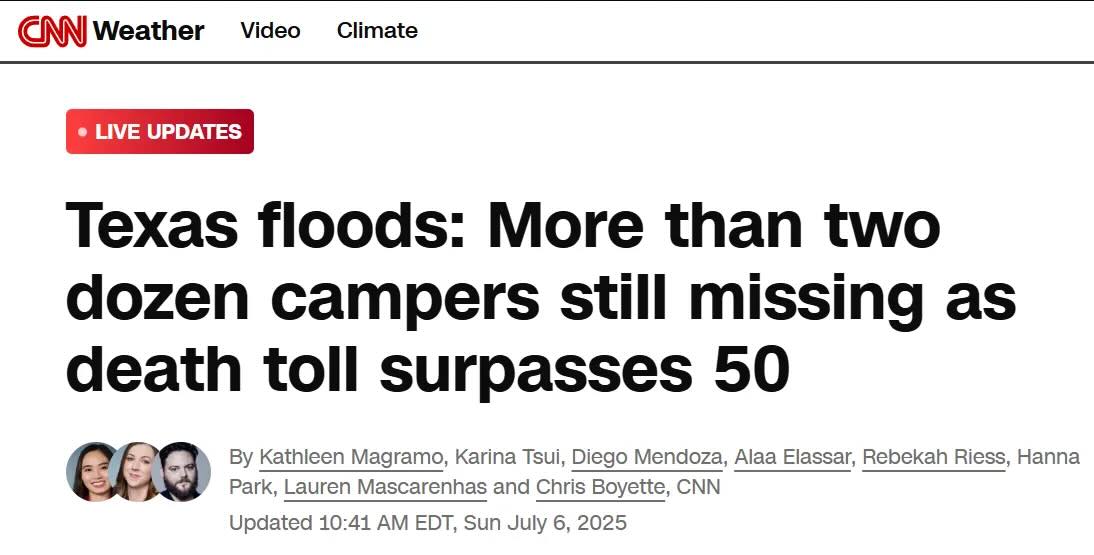The width and height of the screenshot is (1094, 555).
Task: Open the Weather section heading
Action: [148, 31]
